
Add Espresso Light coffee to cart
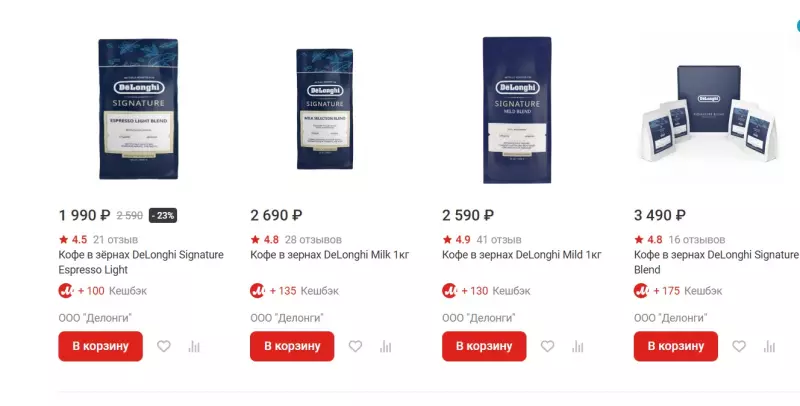click(x=101, y=346)
